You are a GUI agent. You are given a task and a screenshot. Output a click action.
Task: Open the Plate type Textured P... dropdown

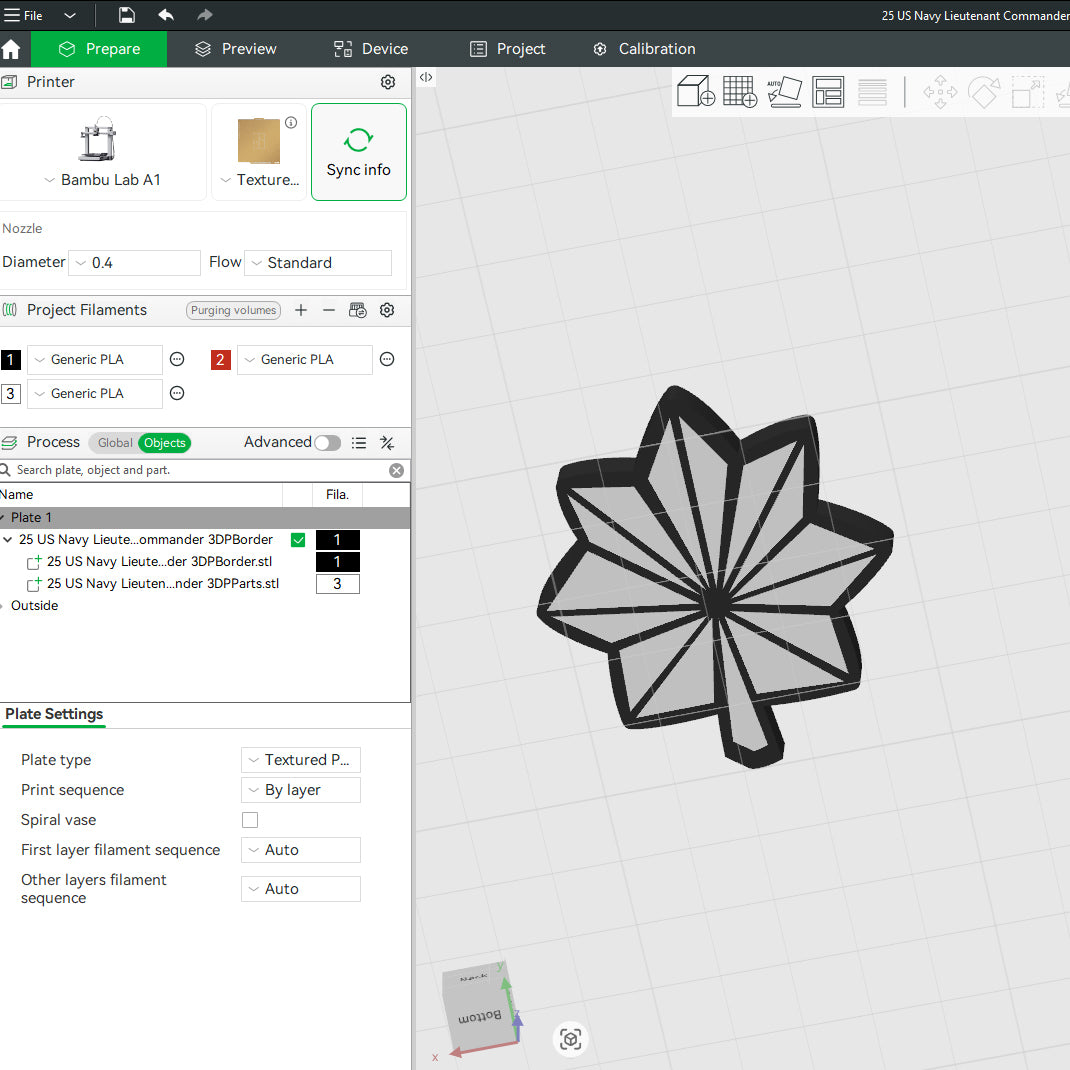pos(301,760)
